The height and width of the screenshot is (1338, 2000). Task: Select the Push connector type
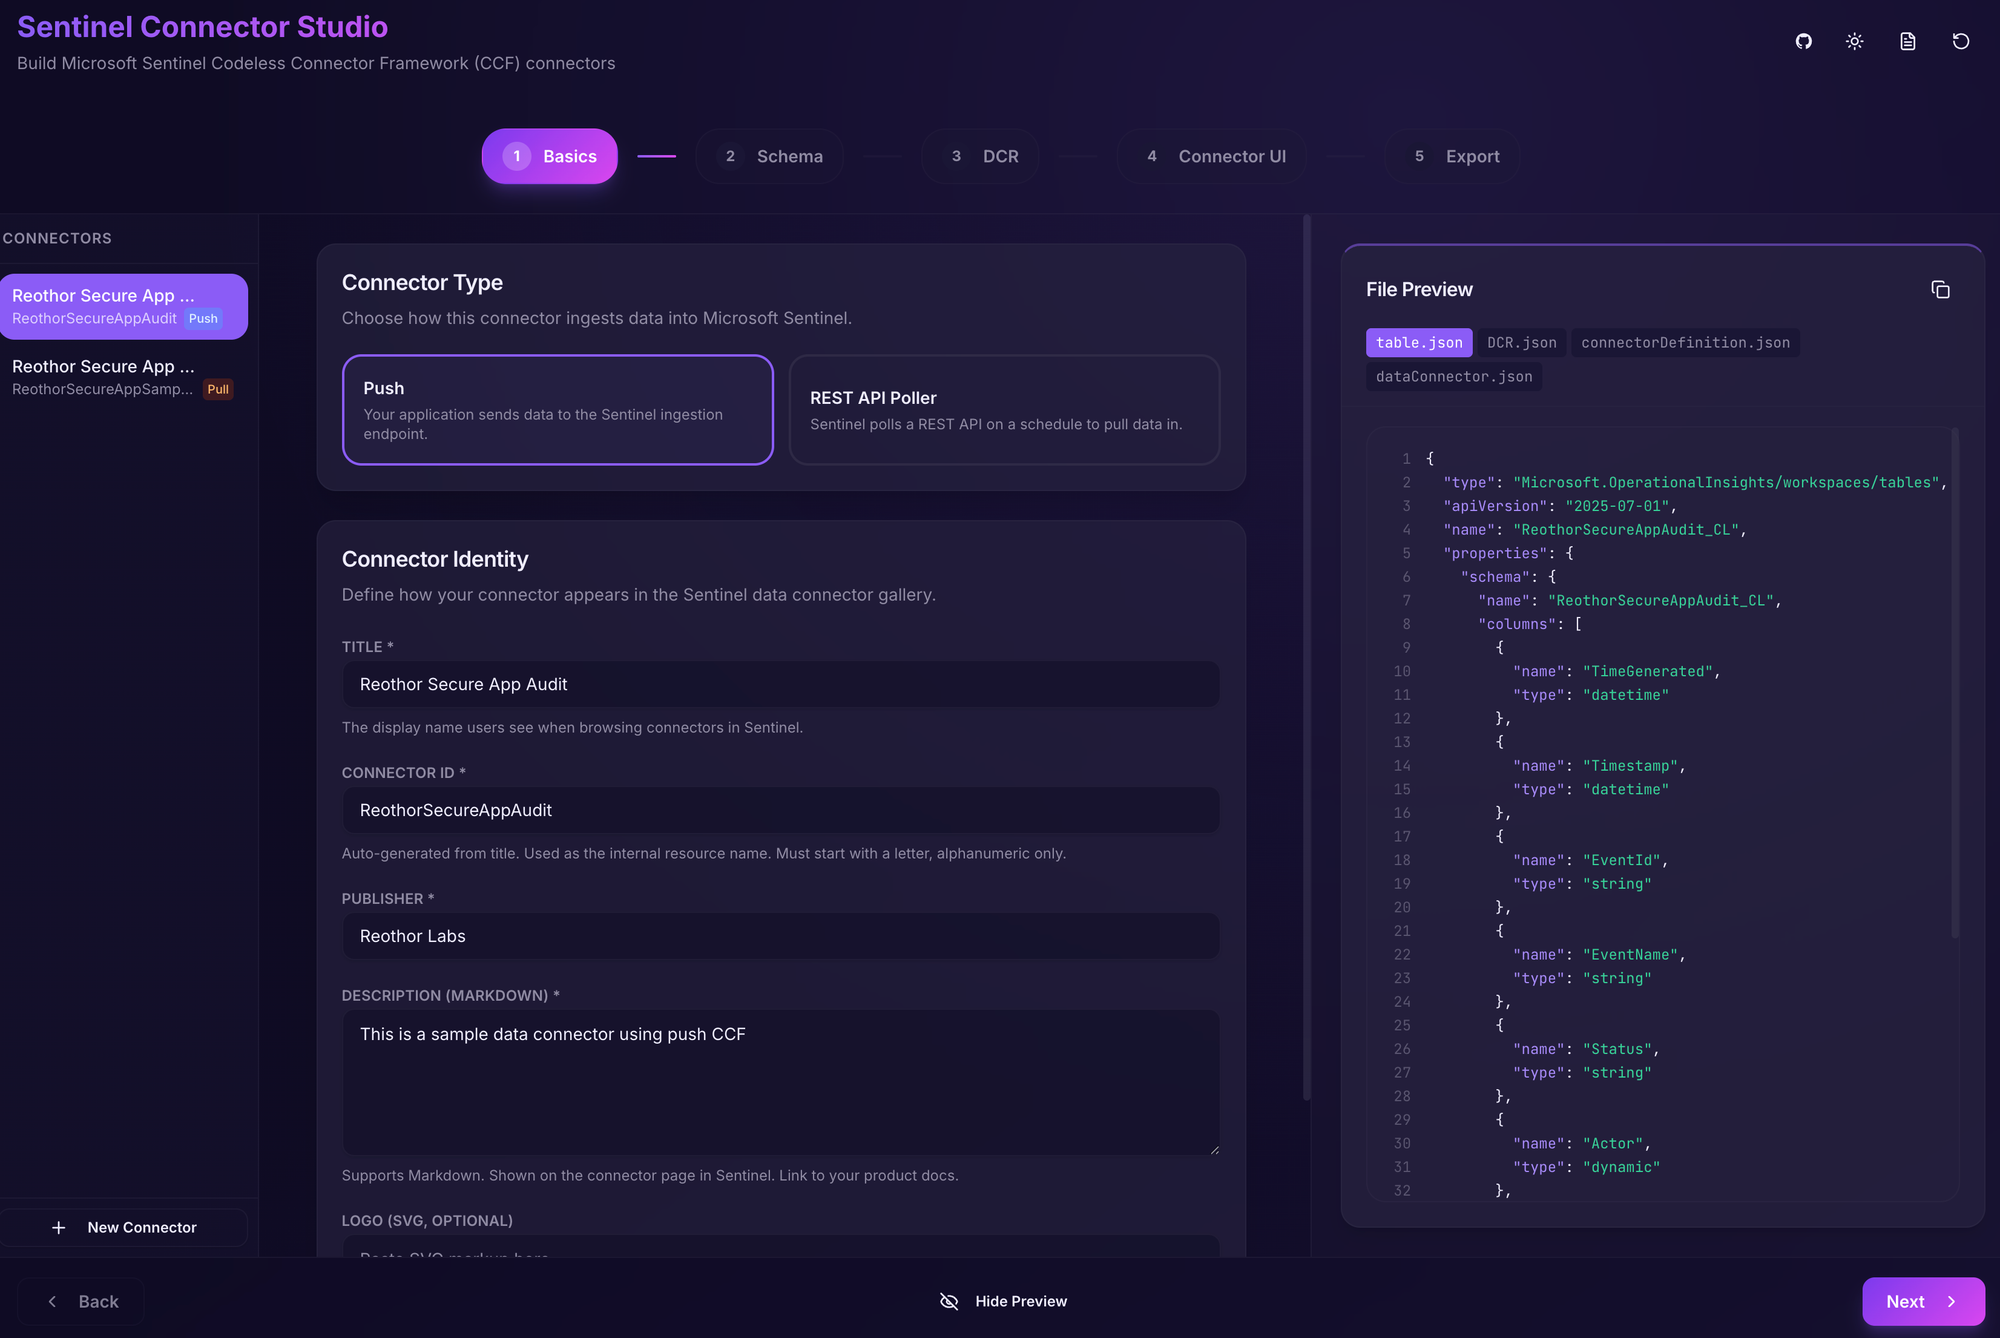click(557, 410)
